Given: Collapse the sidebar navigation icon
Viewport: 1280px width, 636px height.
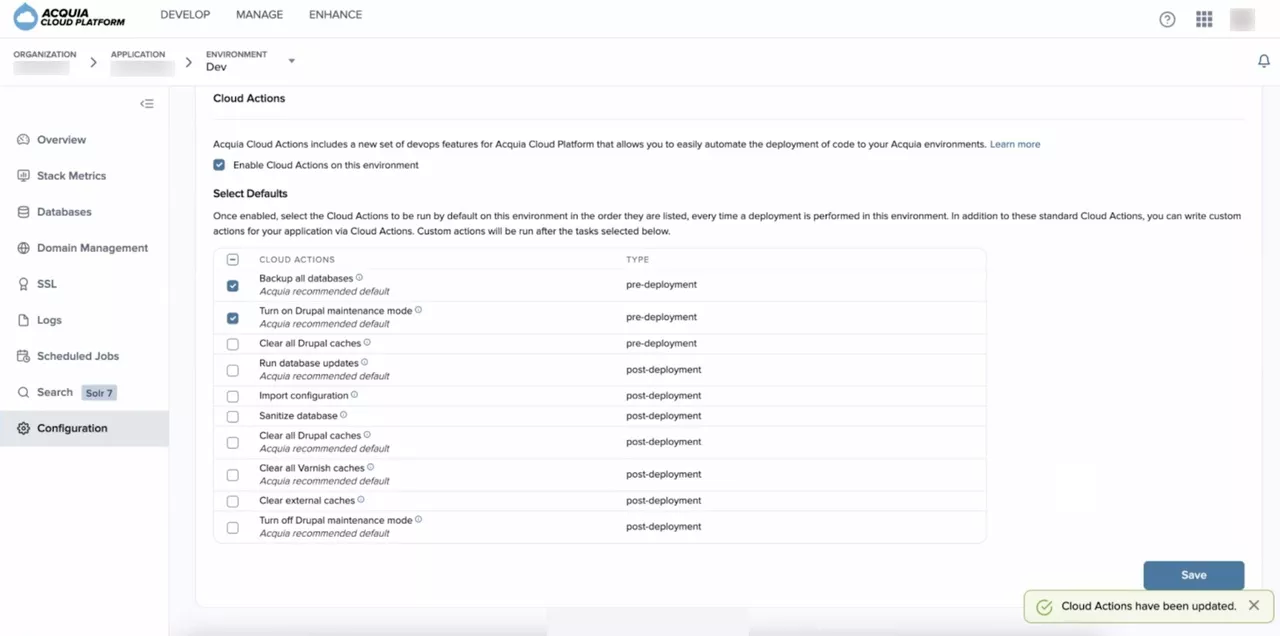Looking at the screenshot, I should [x=147, y=104].
